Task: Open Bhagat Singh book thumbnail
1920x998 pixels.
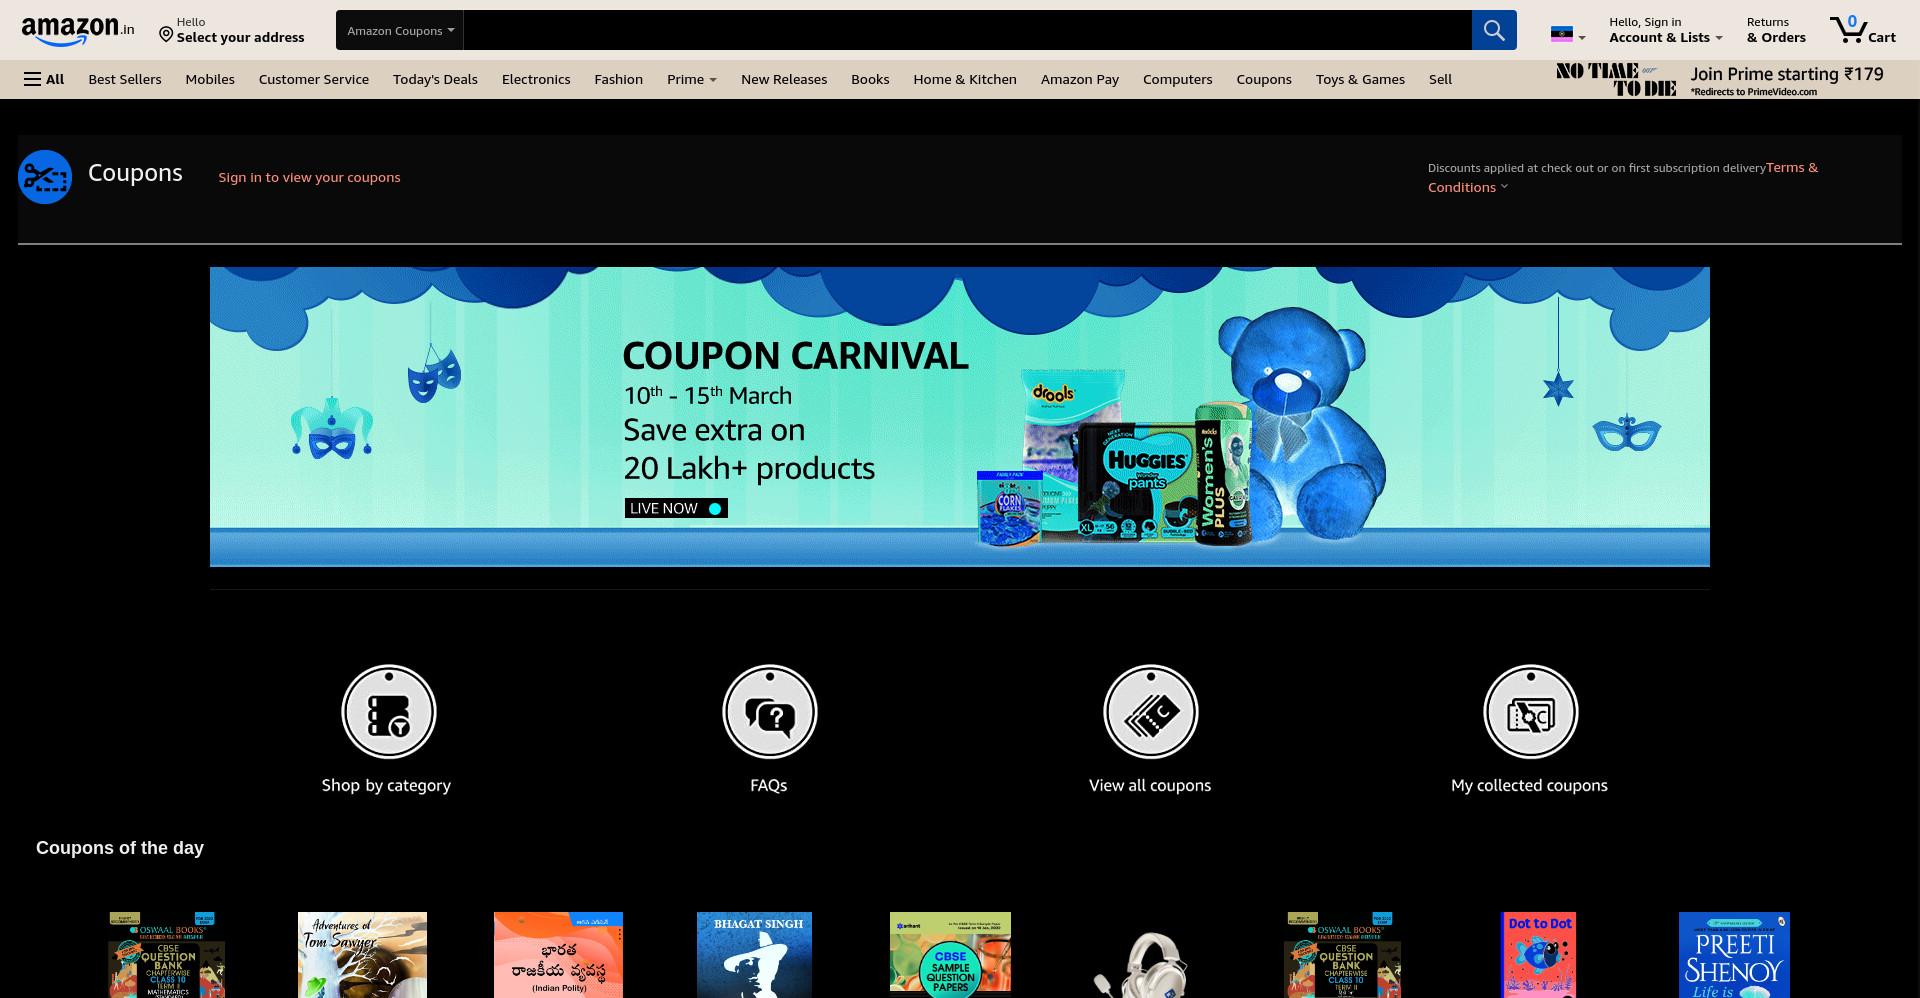Action: point(754,955)
